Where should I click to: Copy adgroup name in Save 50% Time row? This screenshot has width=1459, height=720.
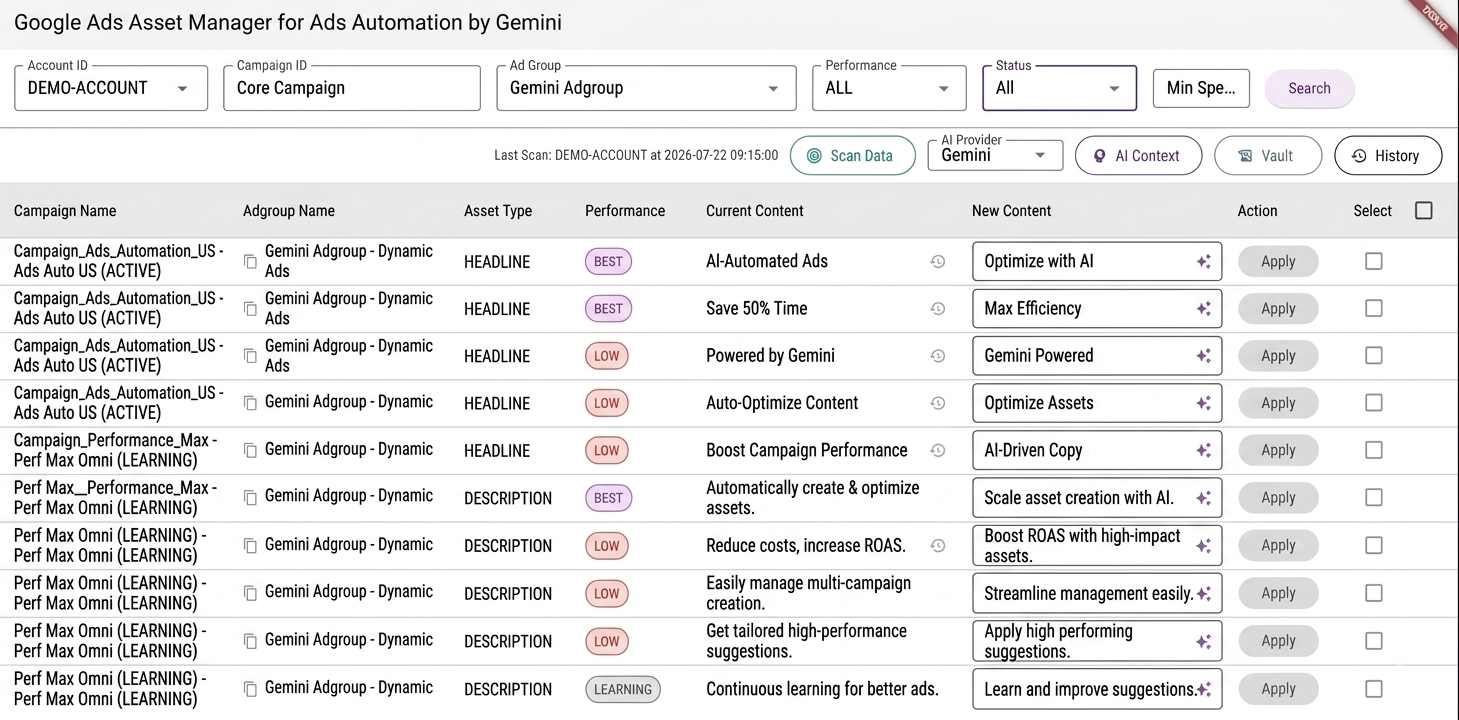pyautogui.click(x=250, y=309)
